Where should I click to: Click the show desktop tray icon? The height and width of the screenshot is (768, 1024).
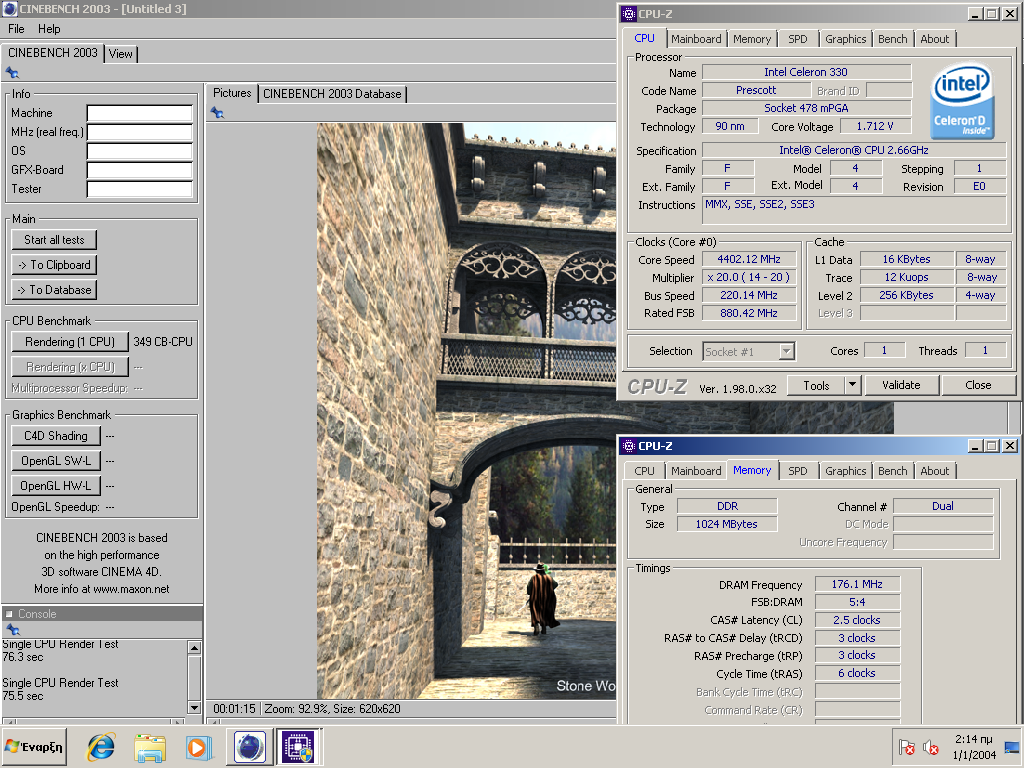click(1012, 747)
